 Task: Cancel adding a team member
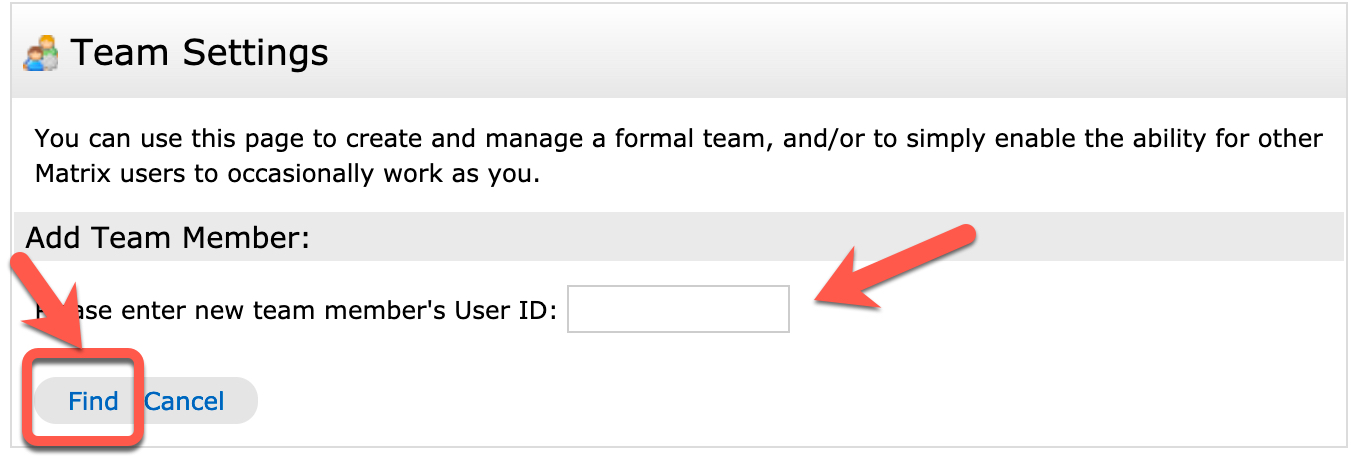[184, 401]
